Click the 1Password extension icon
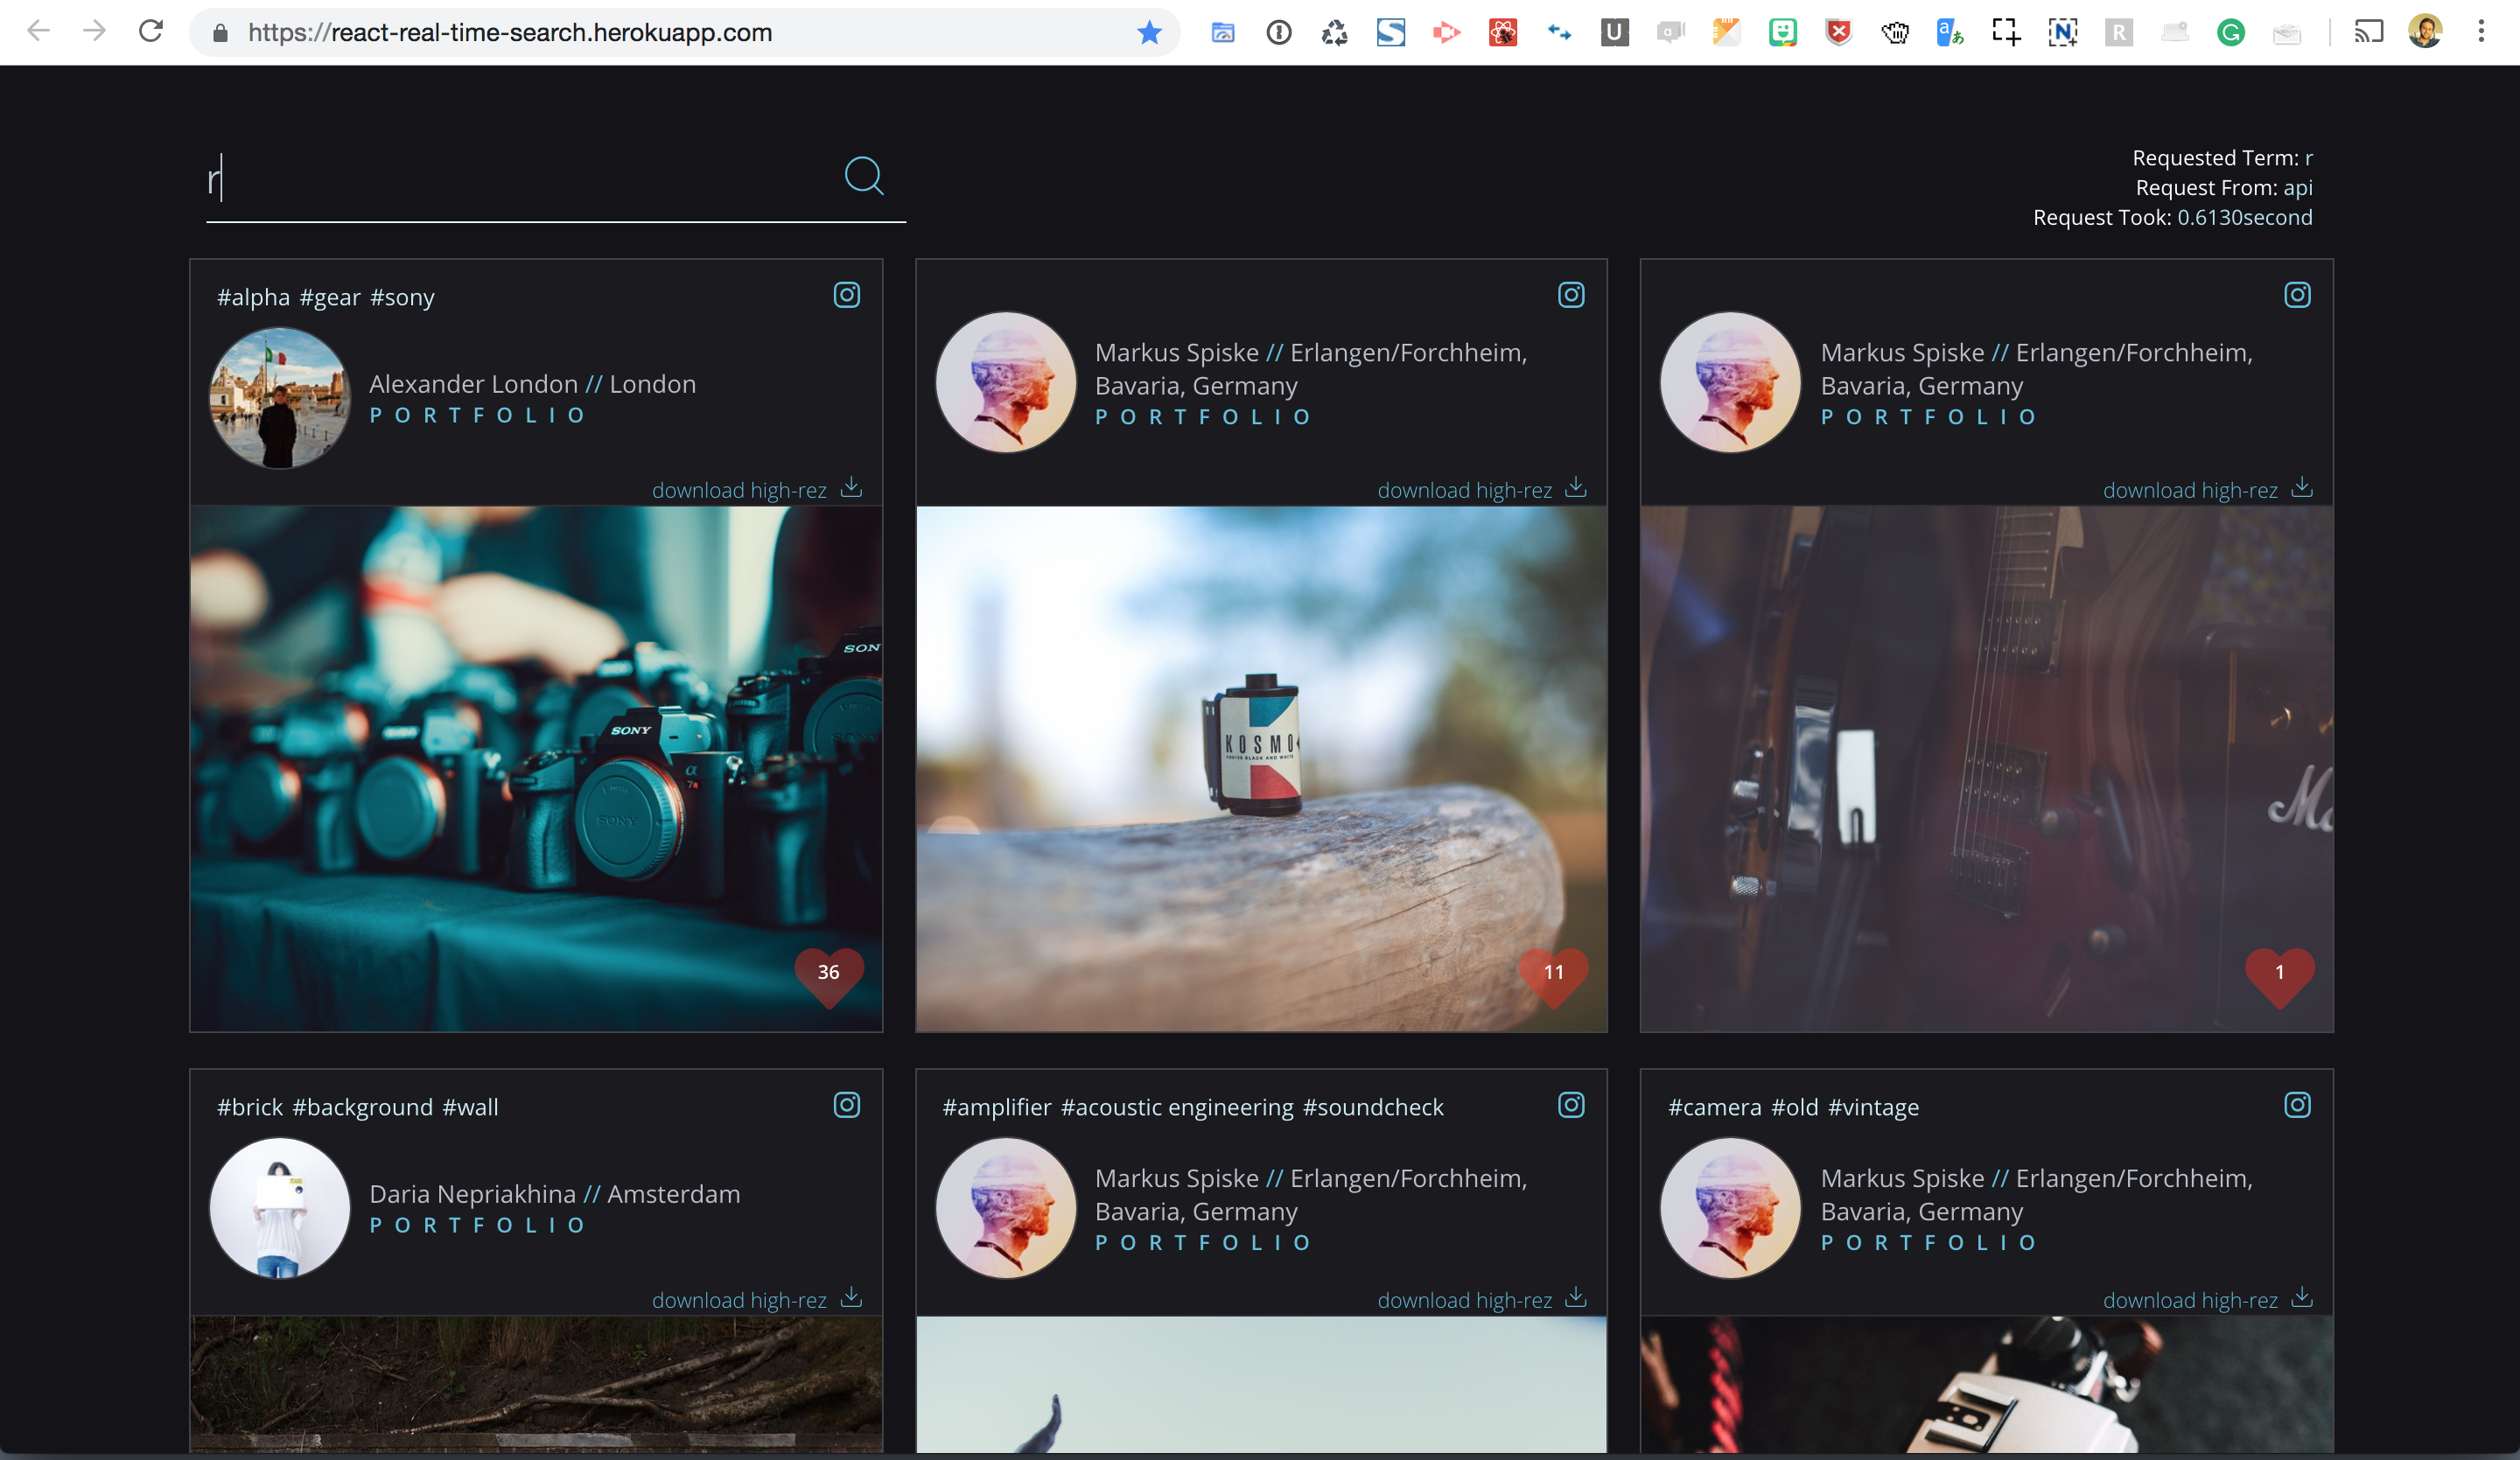The width and height of the screenshot is (2520, 1460). coord(1278,33)
